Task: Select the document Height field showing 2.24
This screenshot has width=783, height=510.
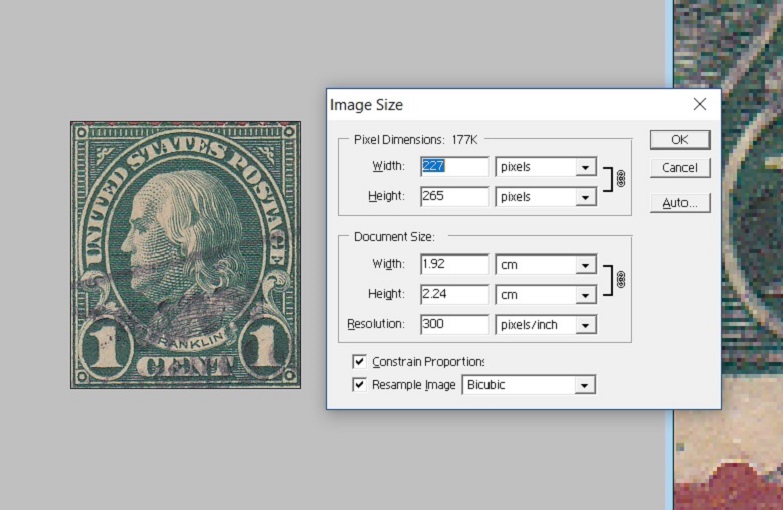Action: tap(454, 294)
